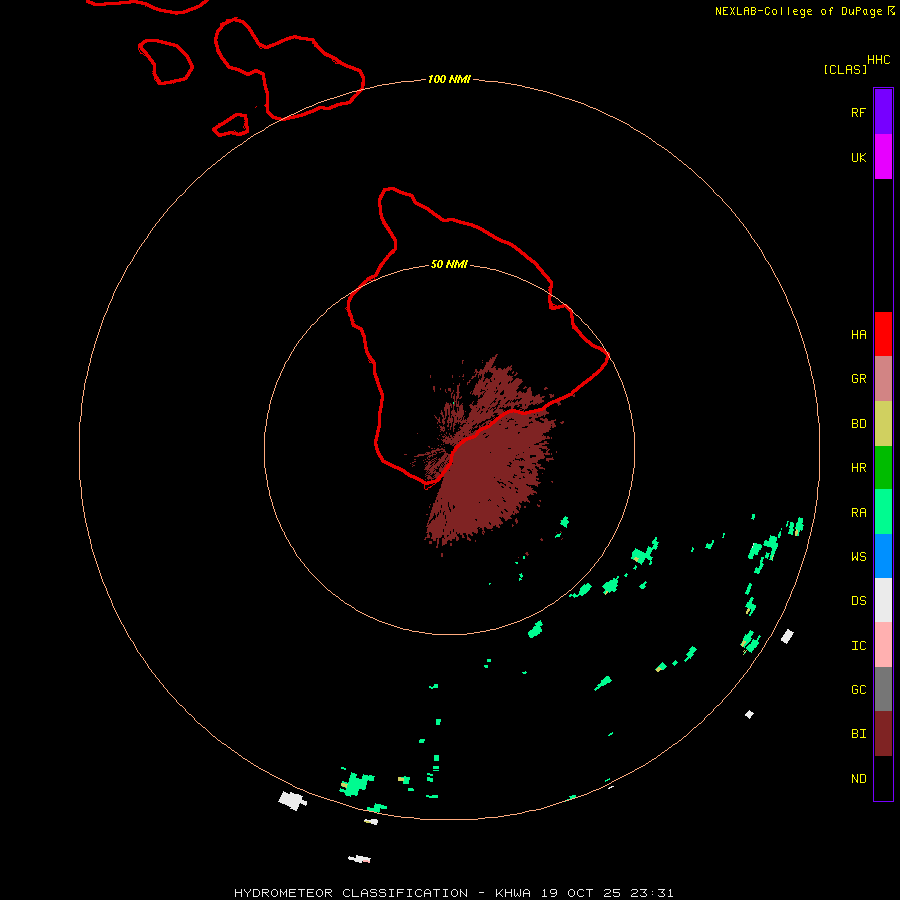Click the Hydrometeor Classification KHWA title text

[453, 893]
